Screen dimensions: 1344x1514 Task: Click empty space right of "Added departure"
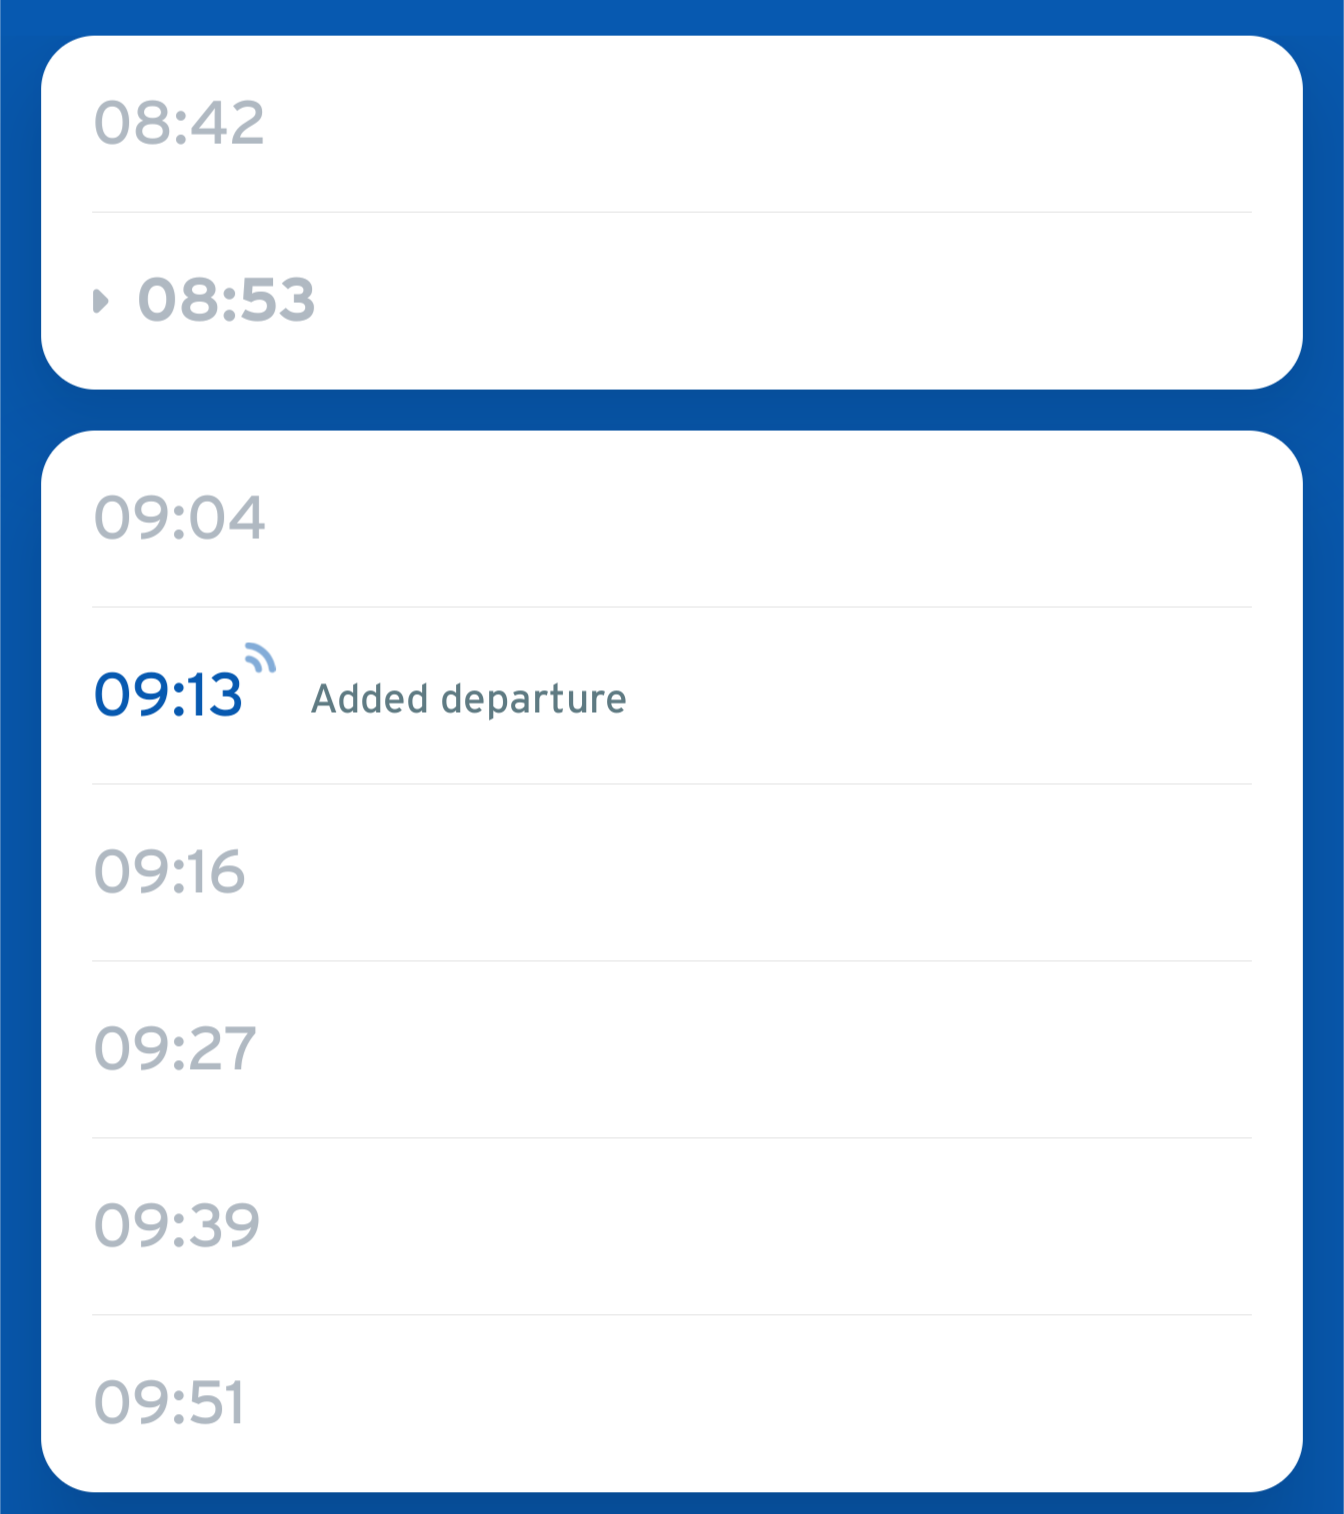click(940, 696)
